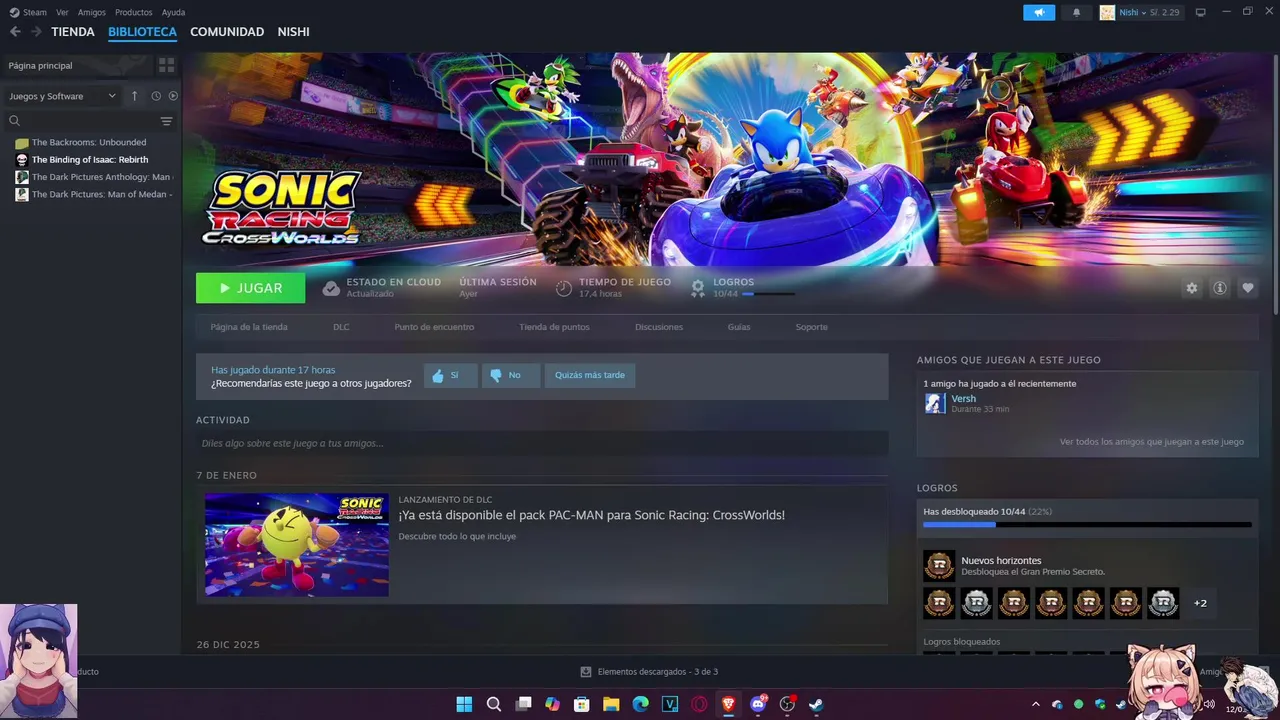Open File Explorer from taskbar
Screen dimensions: 1280x720
click(x=611, y=704)
